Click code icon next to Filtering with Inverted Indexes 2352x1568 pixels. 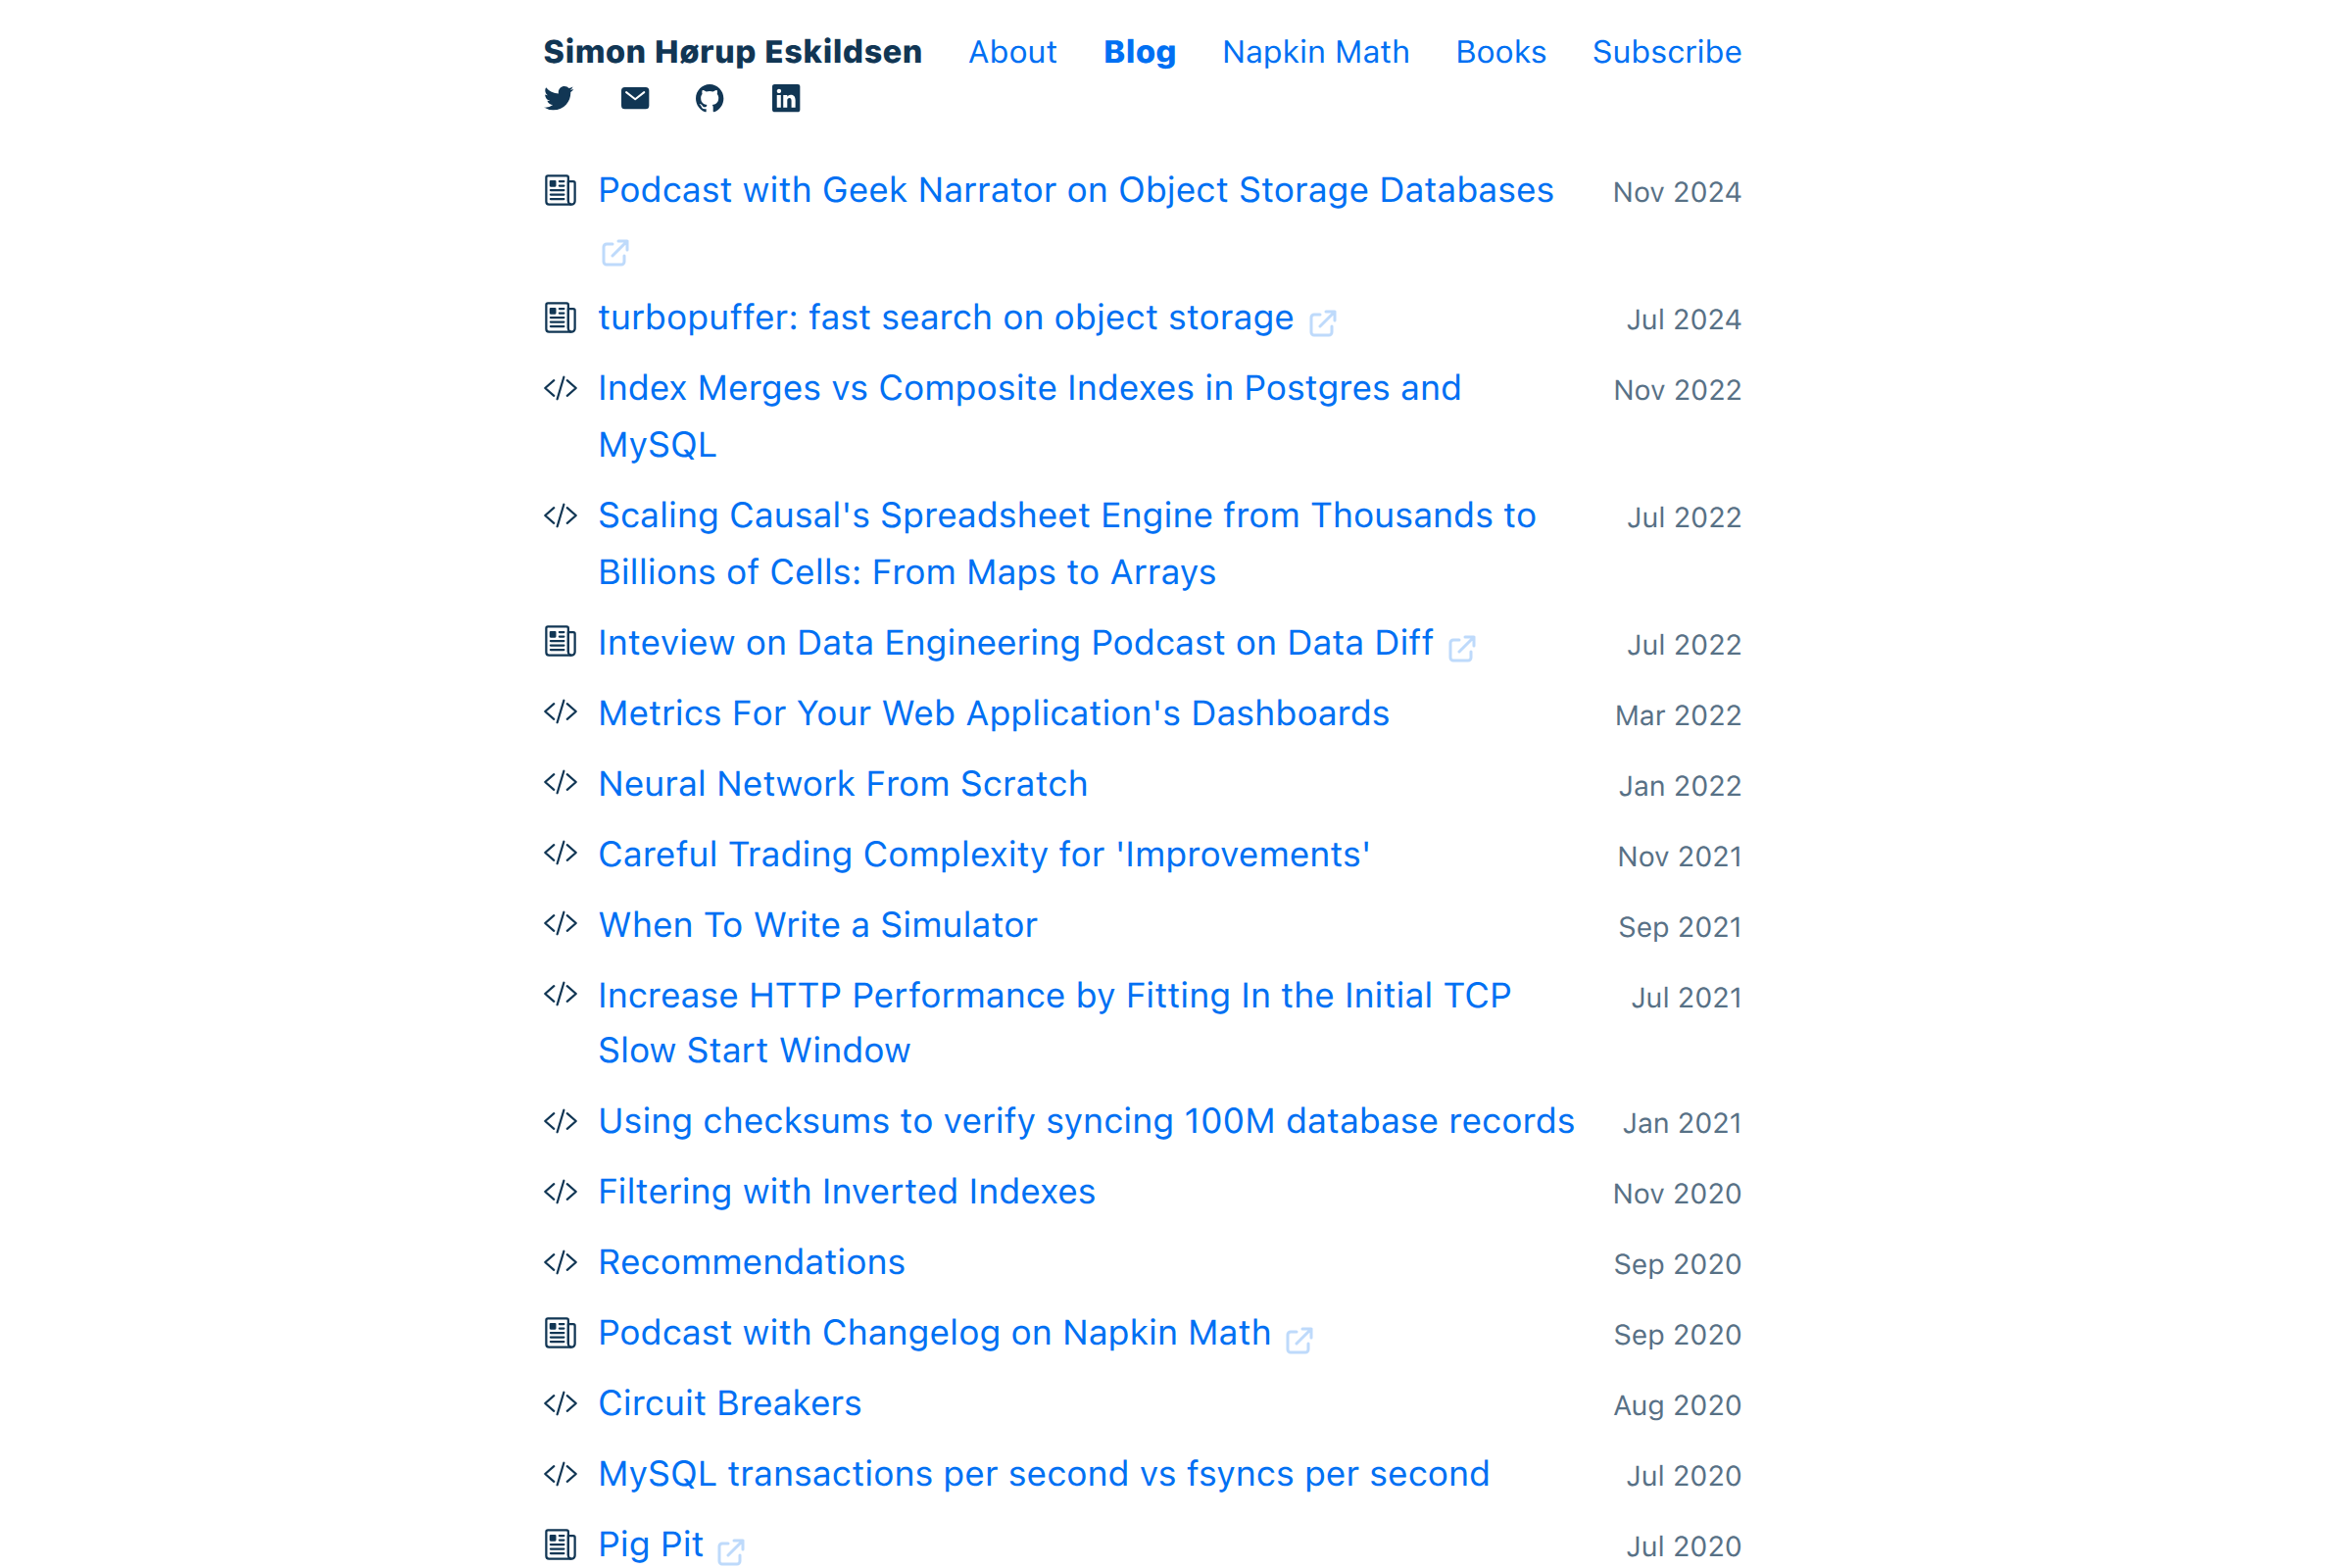(x=560, y=1192)
